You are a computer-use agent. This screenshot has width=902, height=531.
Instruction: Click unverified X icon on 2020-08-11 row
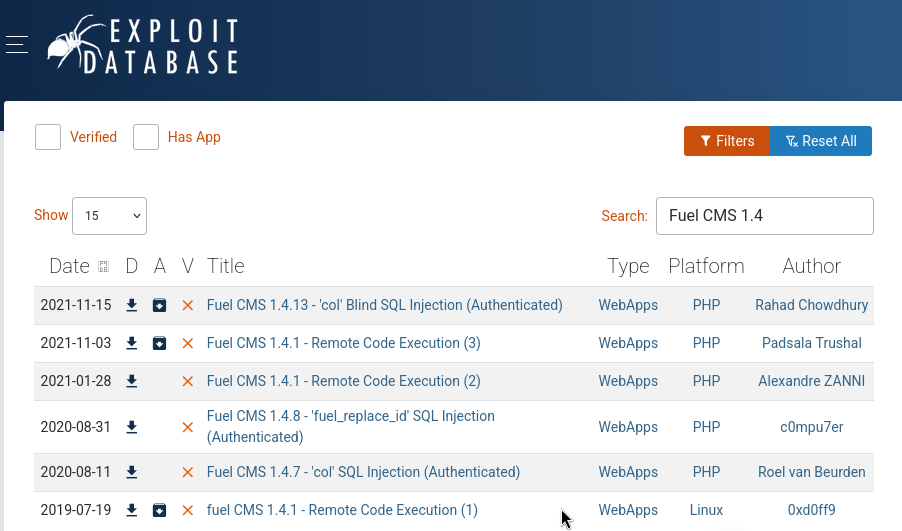(188, 472)
